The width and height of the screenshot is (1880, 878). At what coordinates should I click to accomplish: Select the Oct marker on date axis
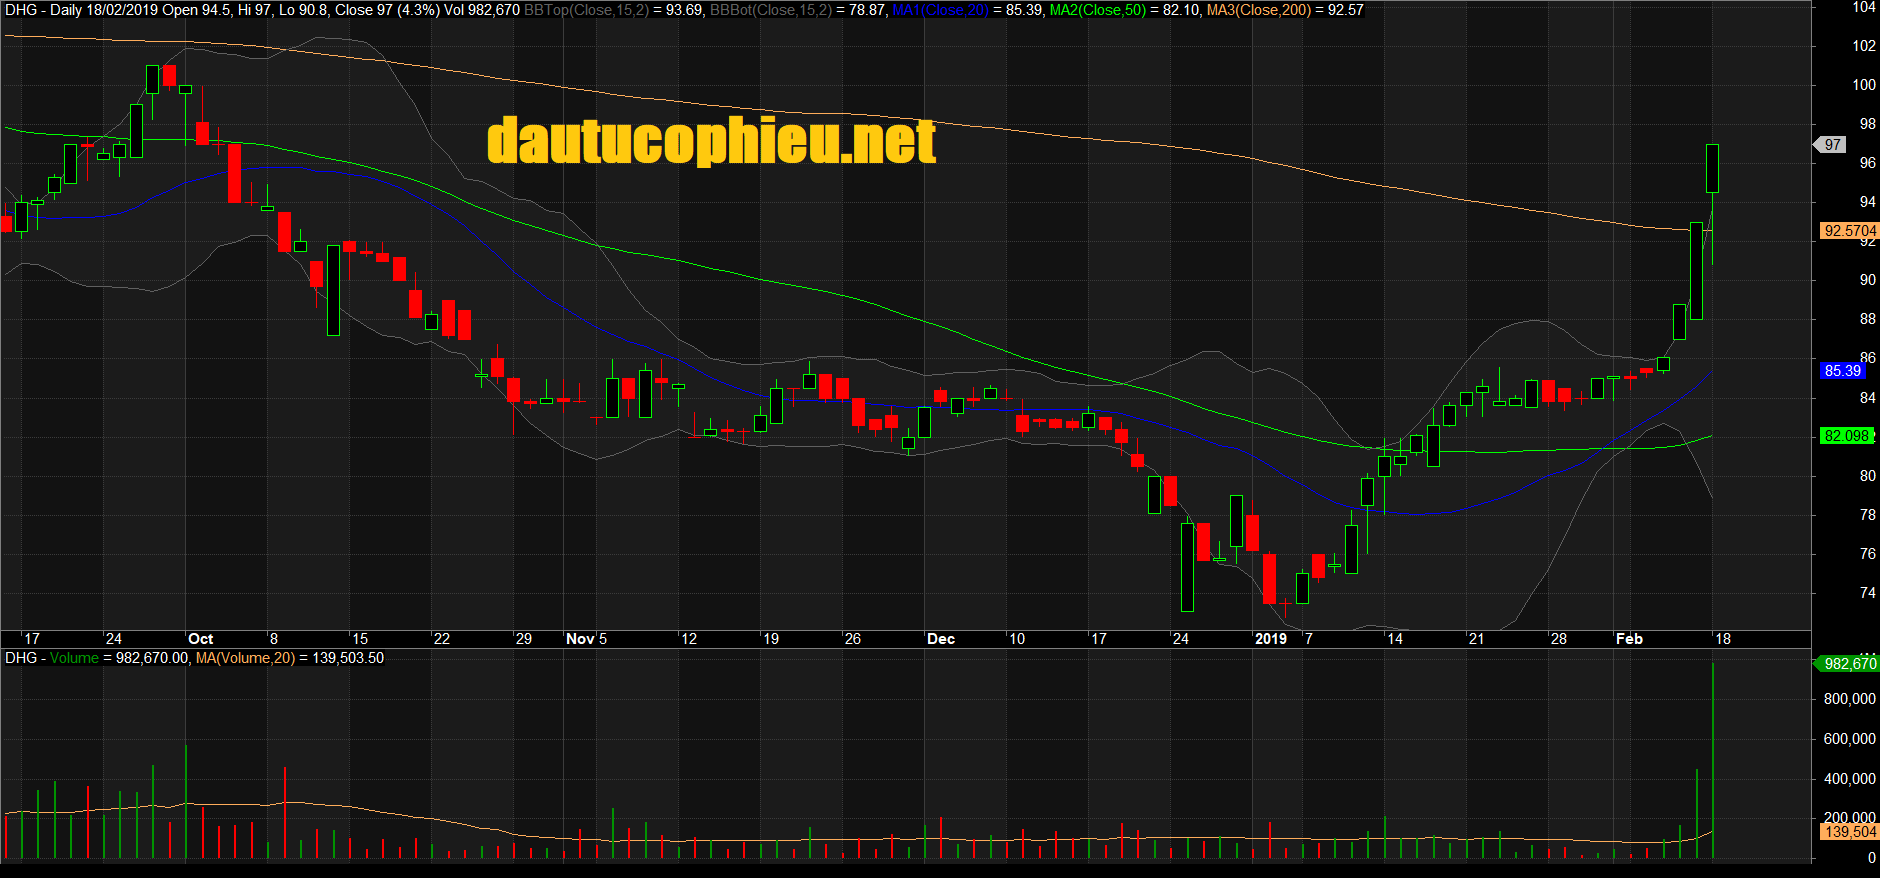[x=200, y=639]
